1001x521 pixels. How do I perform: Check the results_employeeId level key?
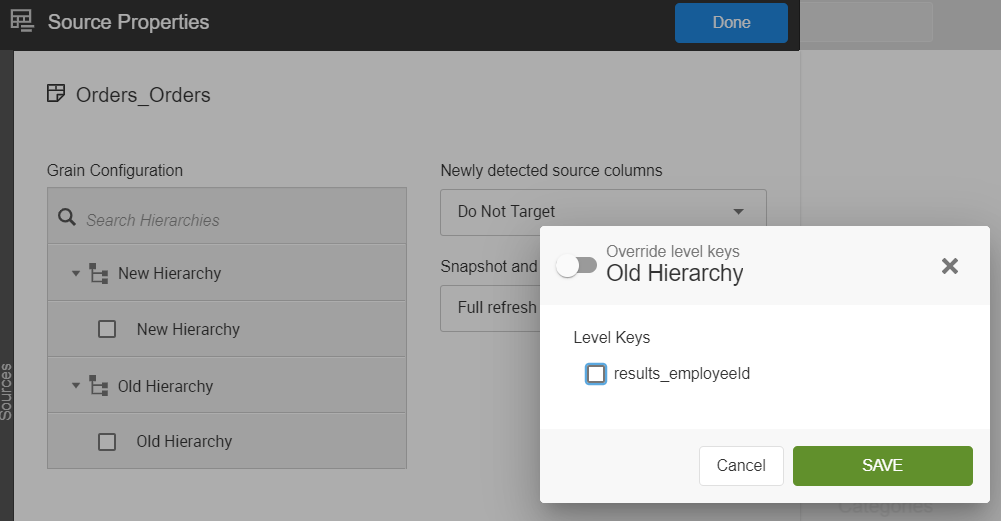[x=596, y=374]
